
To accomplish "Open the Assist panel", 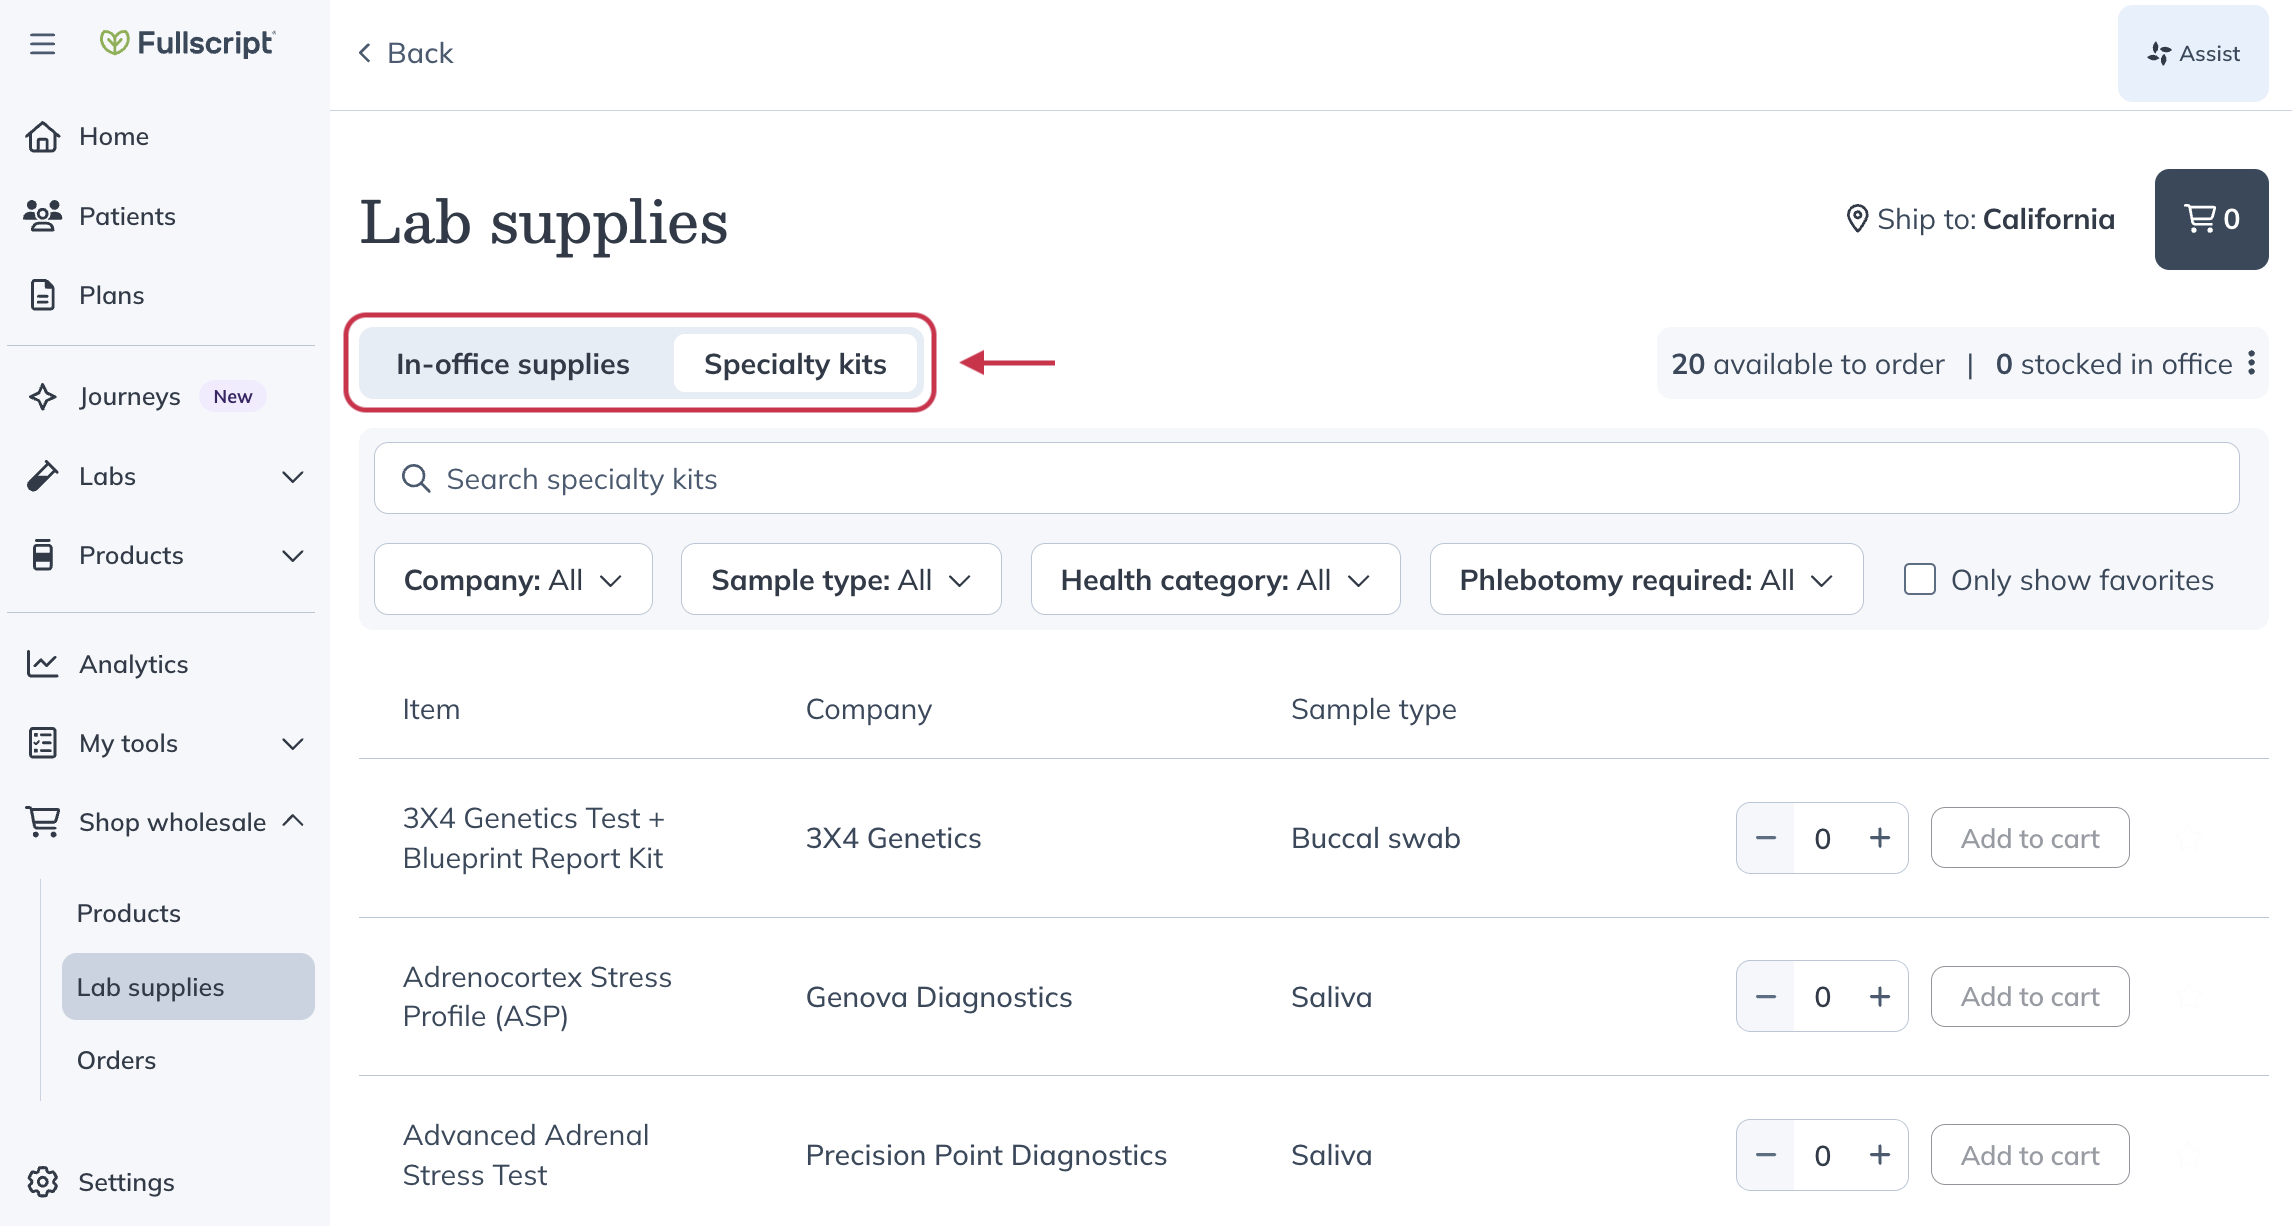I will tap(2193, 53).
